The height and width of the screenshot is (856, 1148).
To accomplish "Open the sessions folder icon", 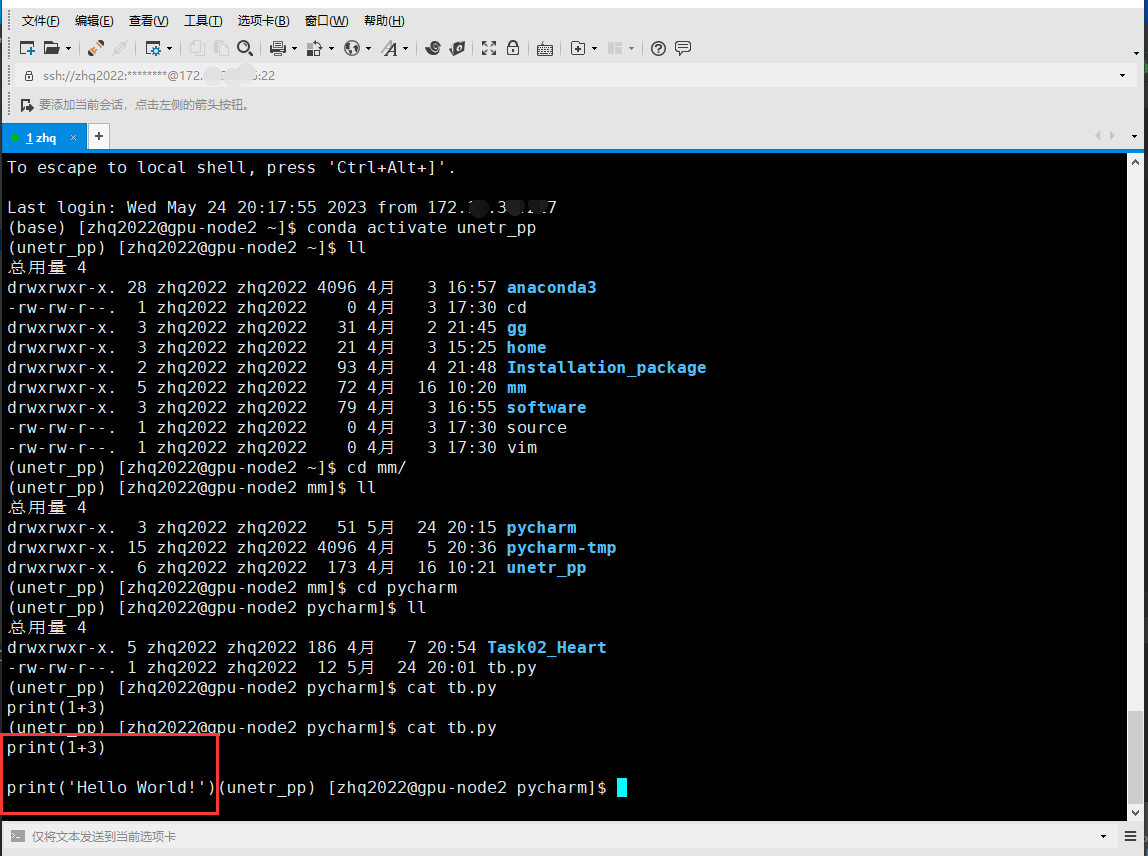I will (x=51, y=48).
